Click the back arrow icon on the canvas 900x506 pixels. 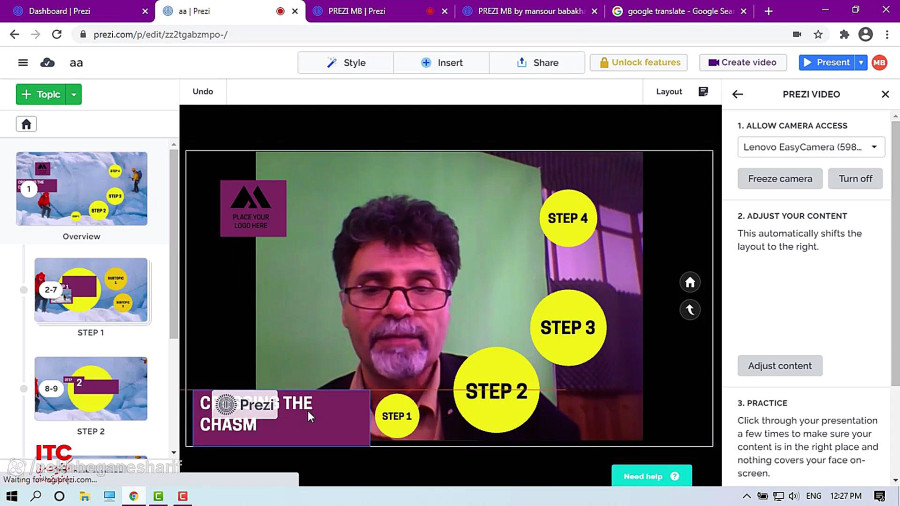[x=690, y=310]
